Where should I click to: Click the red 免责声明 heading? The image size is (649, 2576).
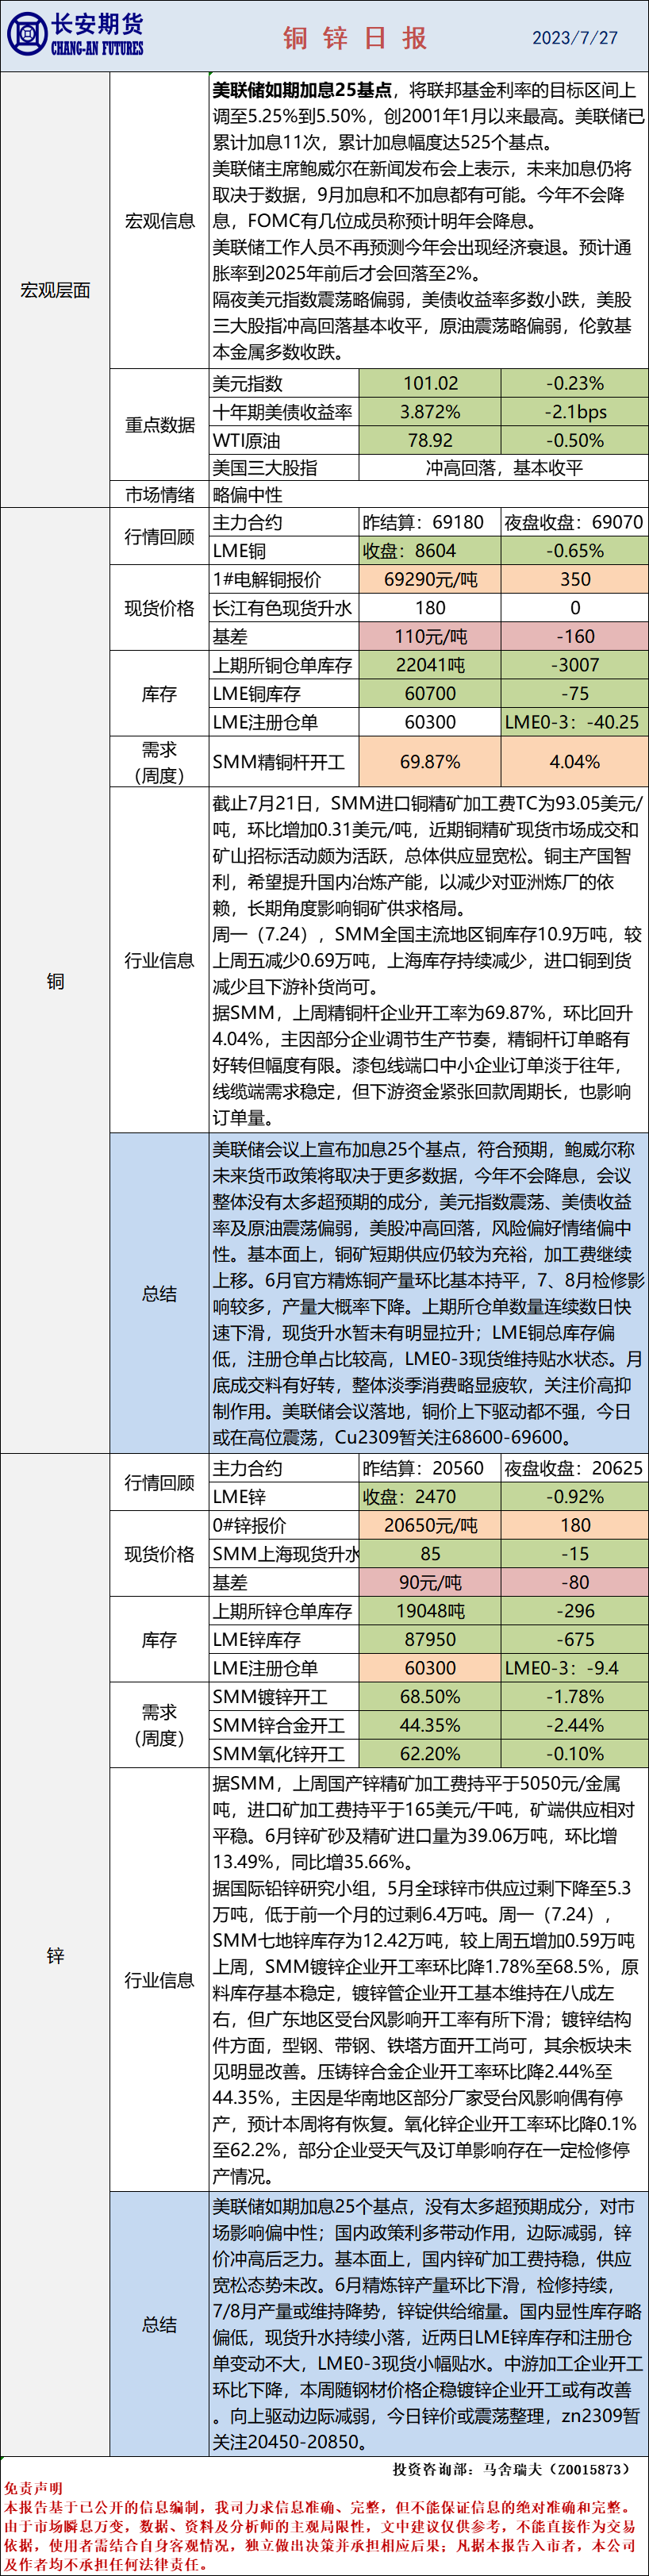pyautogui.click(x=33, y=2488)
